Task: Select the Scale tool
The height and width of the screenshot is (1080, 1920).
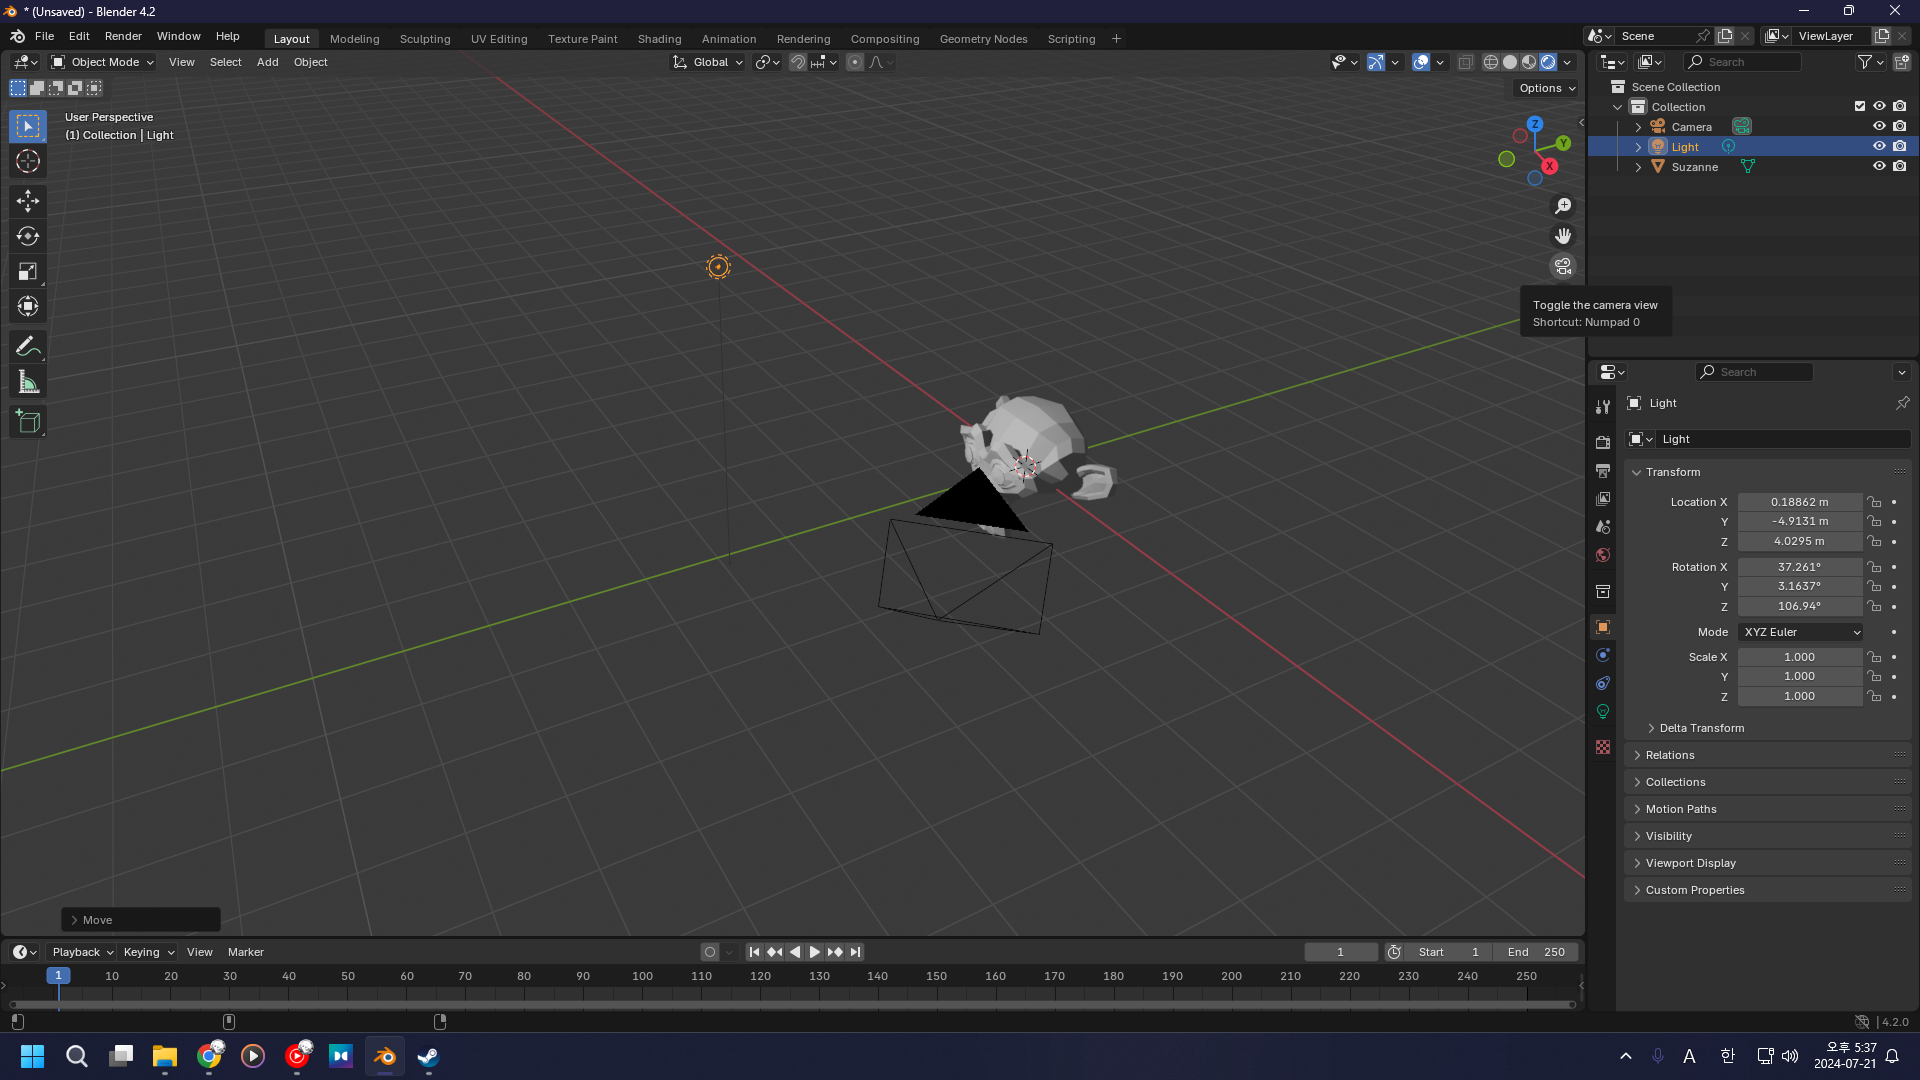Action: click(28, 271)
